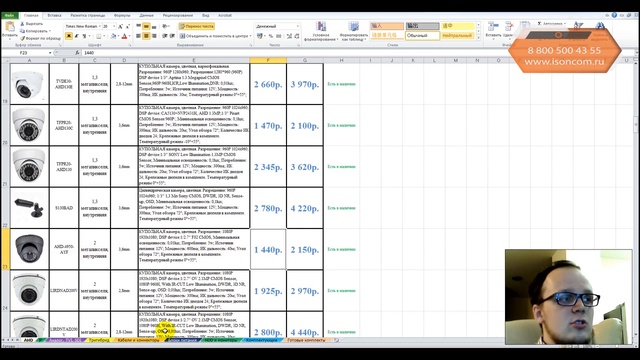Viewport: 640px width, 360px height.
Task: Open the Файл tab
Action: (9, 16)
